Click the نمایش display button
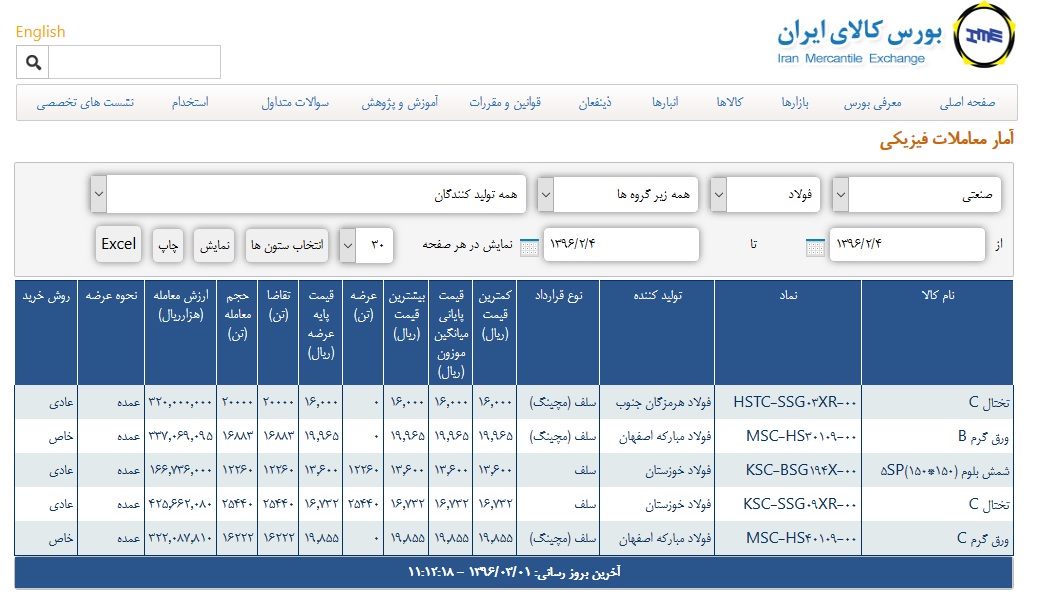Viewport: 1037px width, 603px height. pyautogui.click(x=212, y=245)
